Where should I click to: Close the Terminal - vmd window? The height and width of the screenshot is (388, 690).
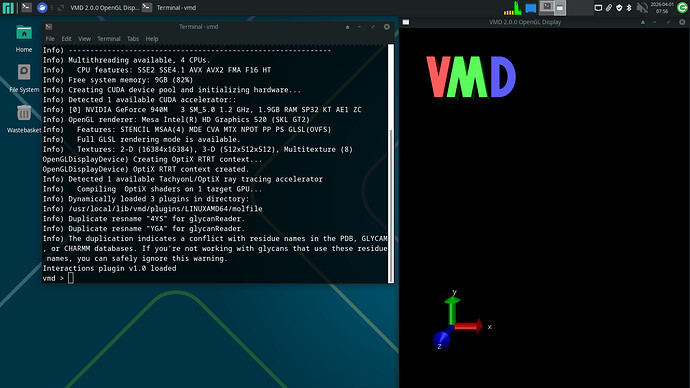pos(386,27)
